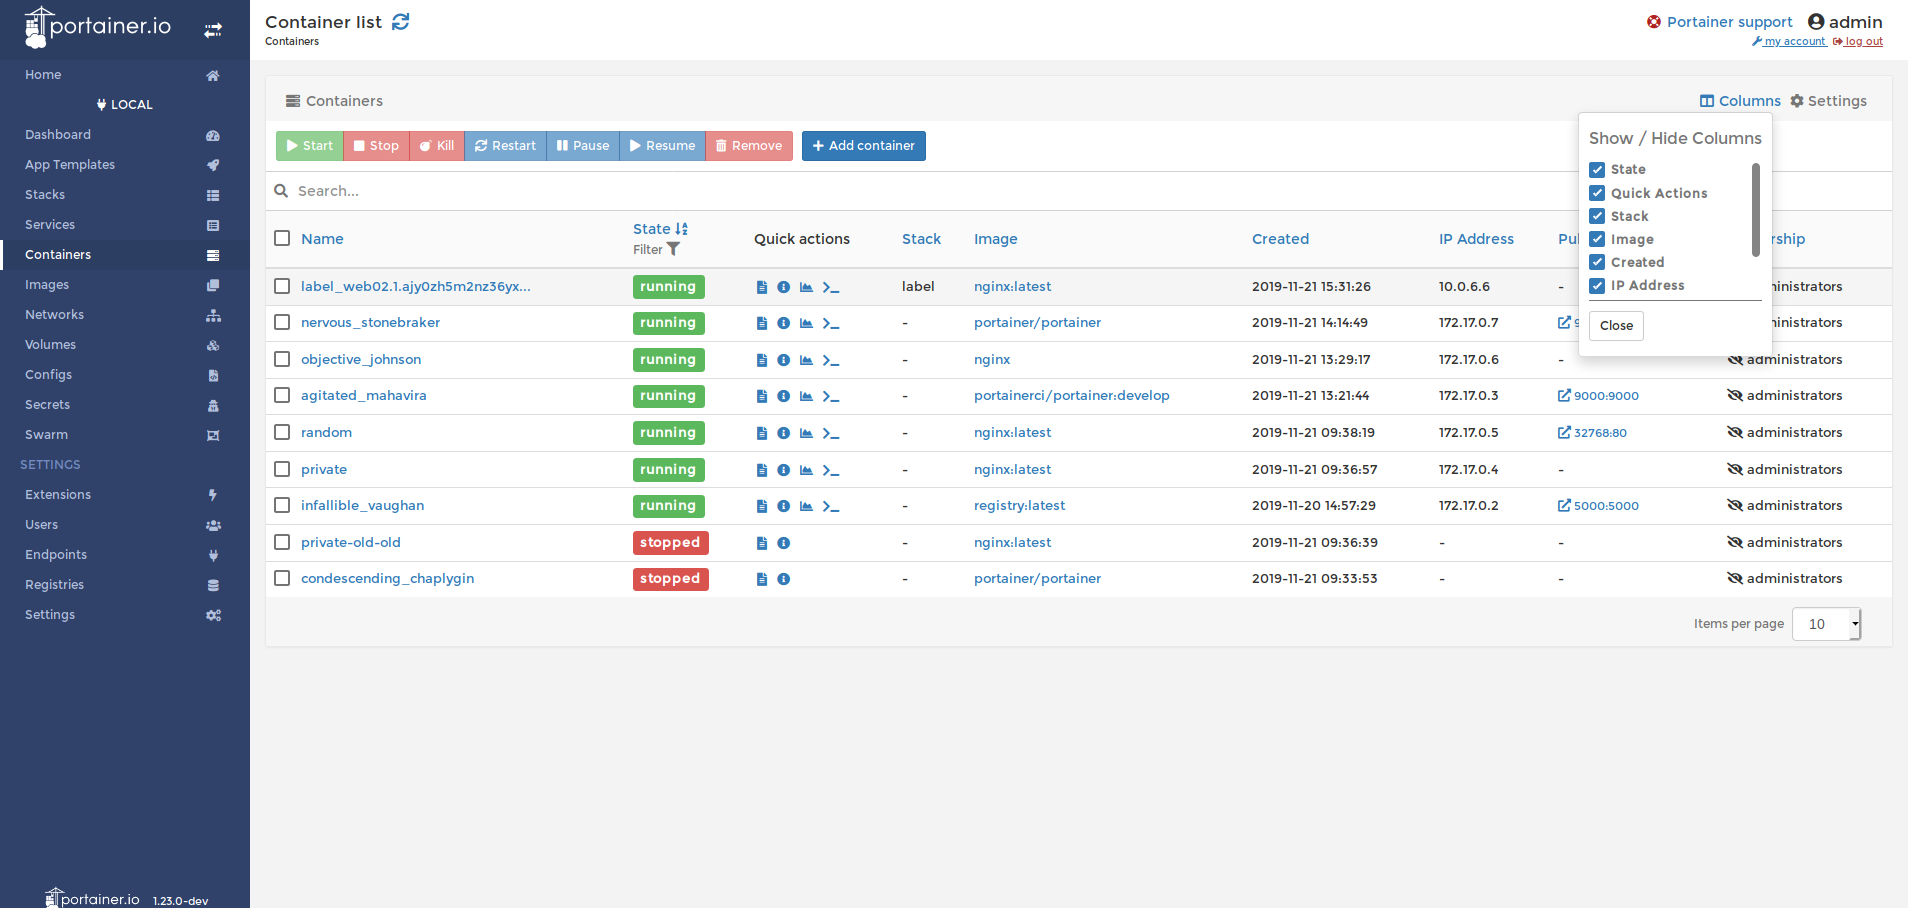Open the Portainer support link
1908x908 pixels.
(x=1720, y=22)
